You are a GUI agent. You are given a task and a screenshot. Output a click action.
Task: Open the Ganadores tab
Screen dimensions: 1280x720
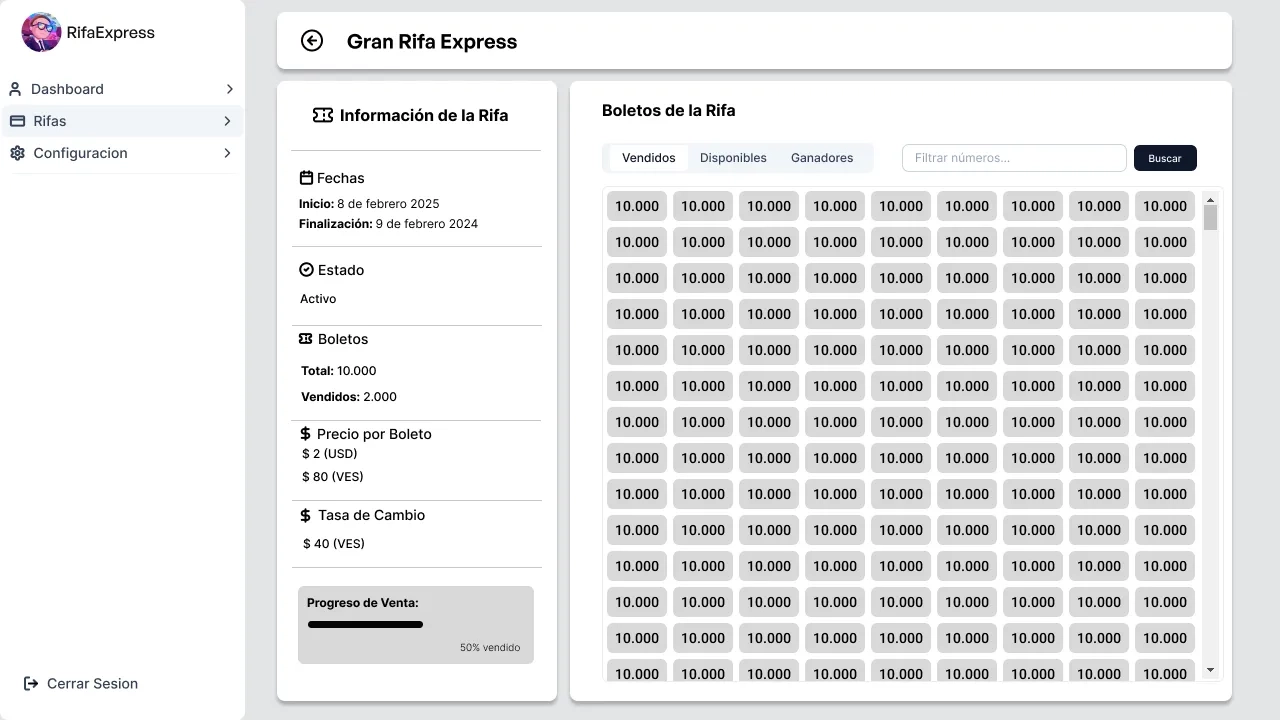click(821, 157)
